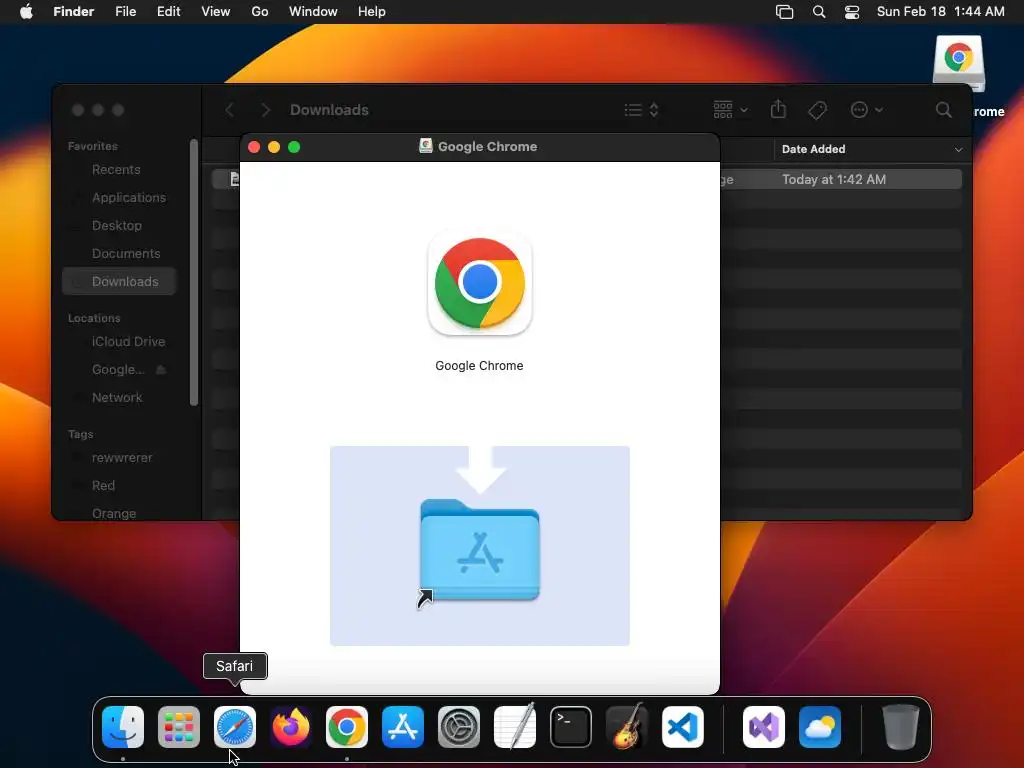The width and height of the screenshot is (1024, 768).
Task: Open GarageBand from the Dock
Action: point(627,727)
